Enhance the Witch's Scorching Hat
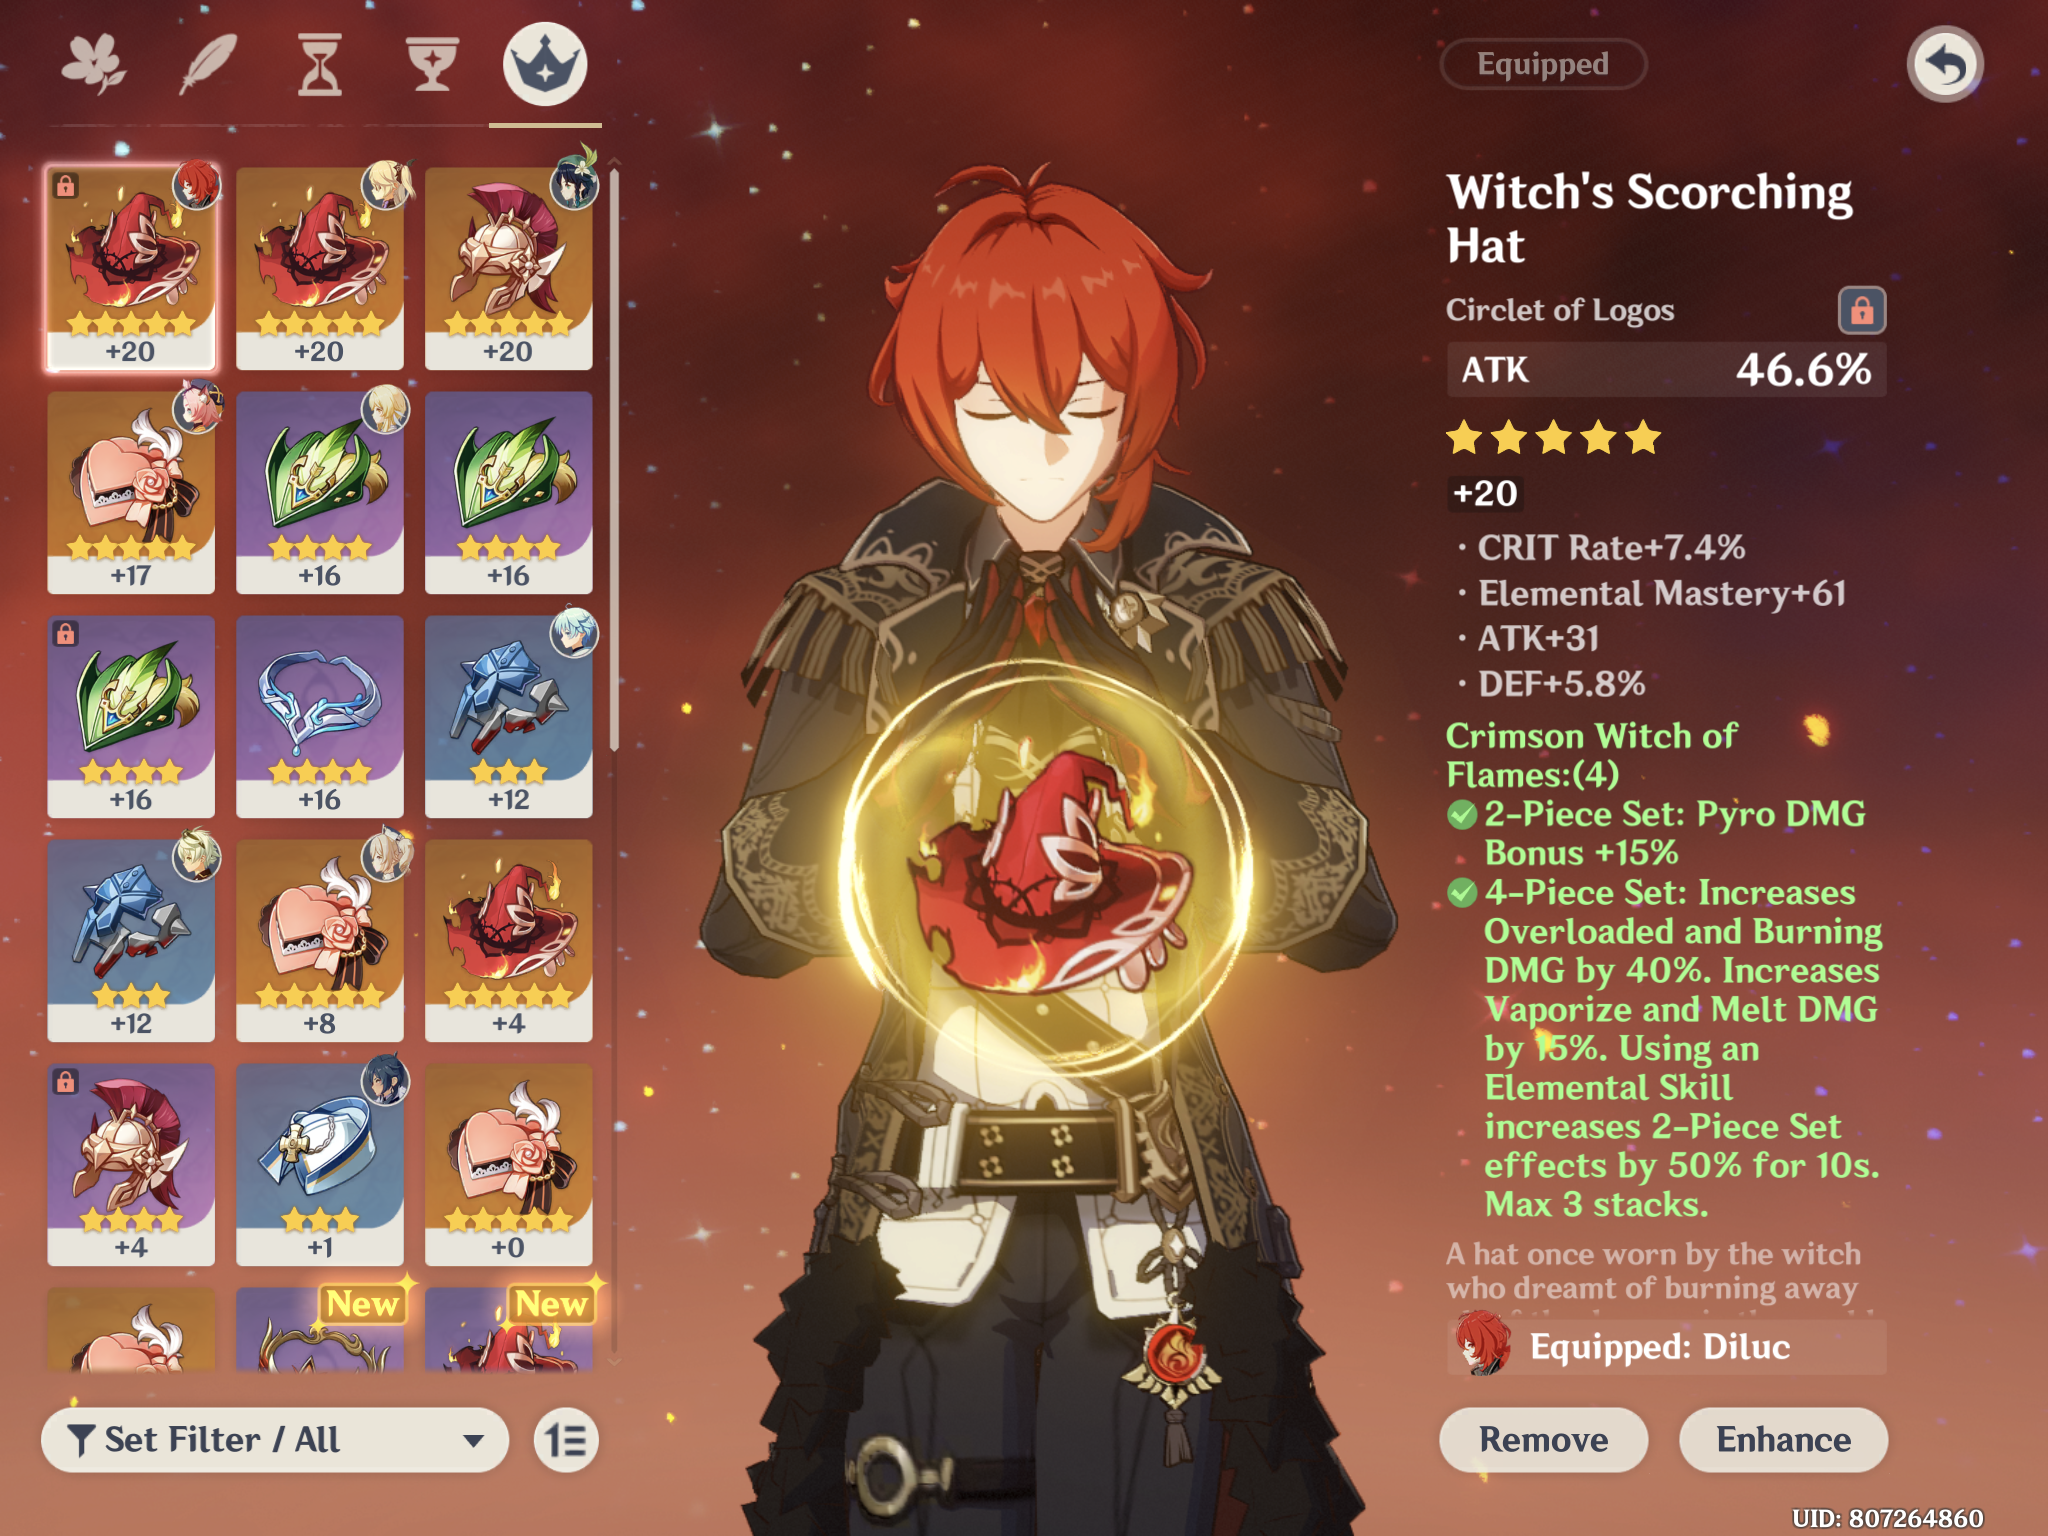 coord(1783,1440)
